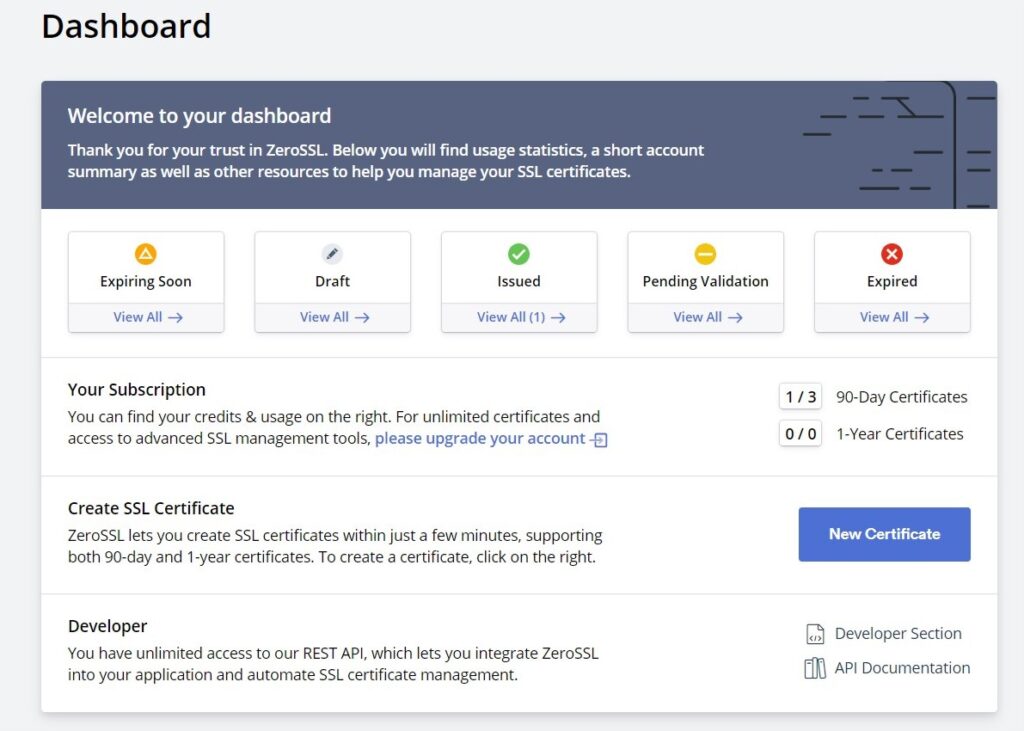This screenshot has width=1024, height=731.
Task: Click the orange Expiring Soon warning icon
Action: [x=146, y=253]
